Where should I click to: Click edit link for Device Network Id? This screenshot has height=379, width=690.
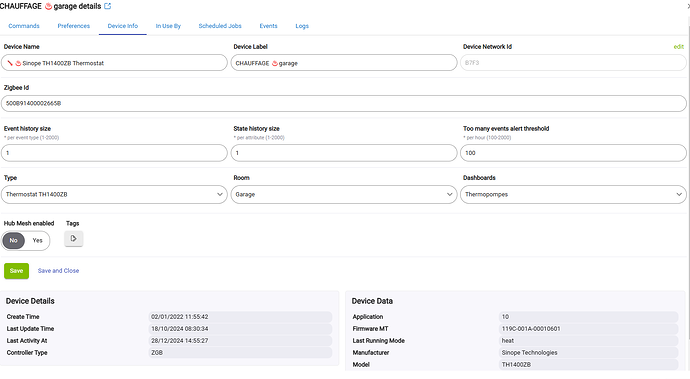point(679,47)
